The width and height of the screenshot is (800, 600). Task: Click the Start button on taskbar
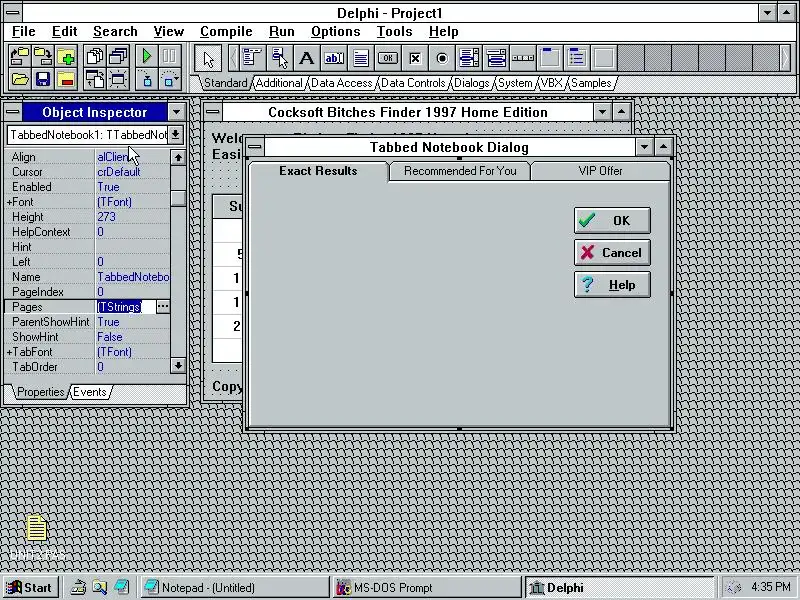point(30,587)
